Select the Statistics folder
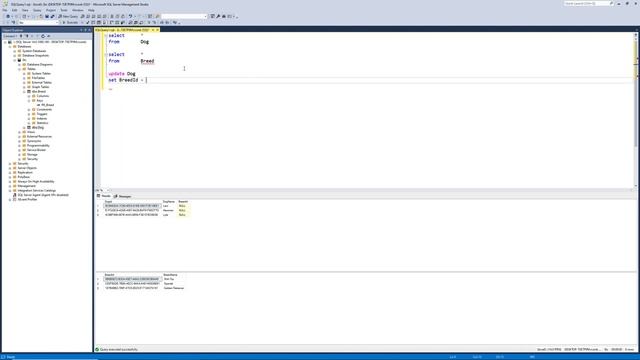Viewport: 640px width, 360px height. 42,123
